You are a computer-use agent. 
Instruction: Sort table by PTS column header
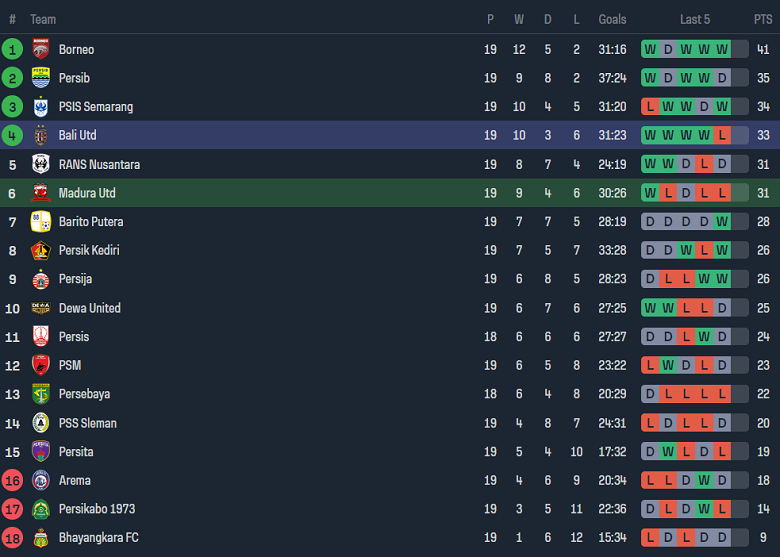coord(763,19)
